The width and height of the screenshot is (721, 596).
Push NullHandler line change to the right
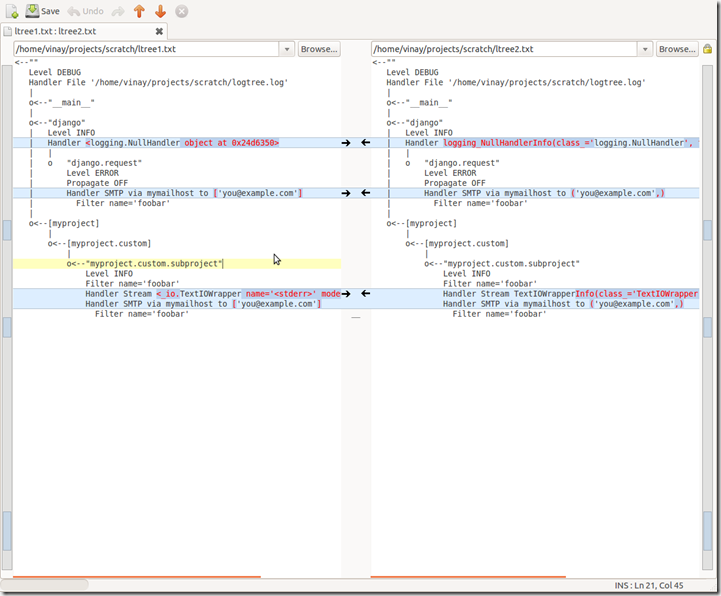click(x=346, y=143)
